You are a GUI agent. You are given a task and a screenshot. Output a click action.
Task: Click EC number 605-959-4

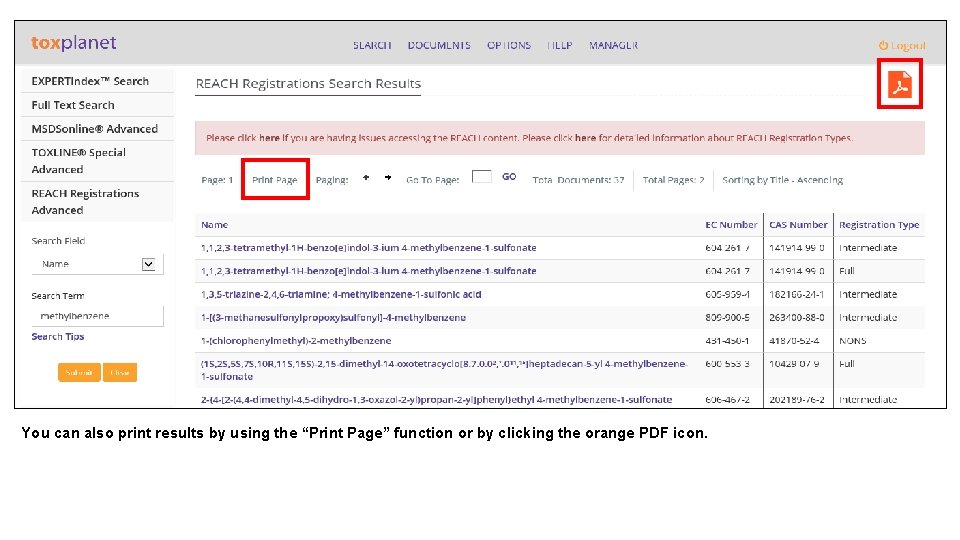727,294
